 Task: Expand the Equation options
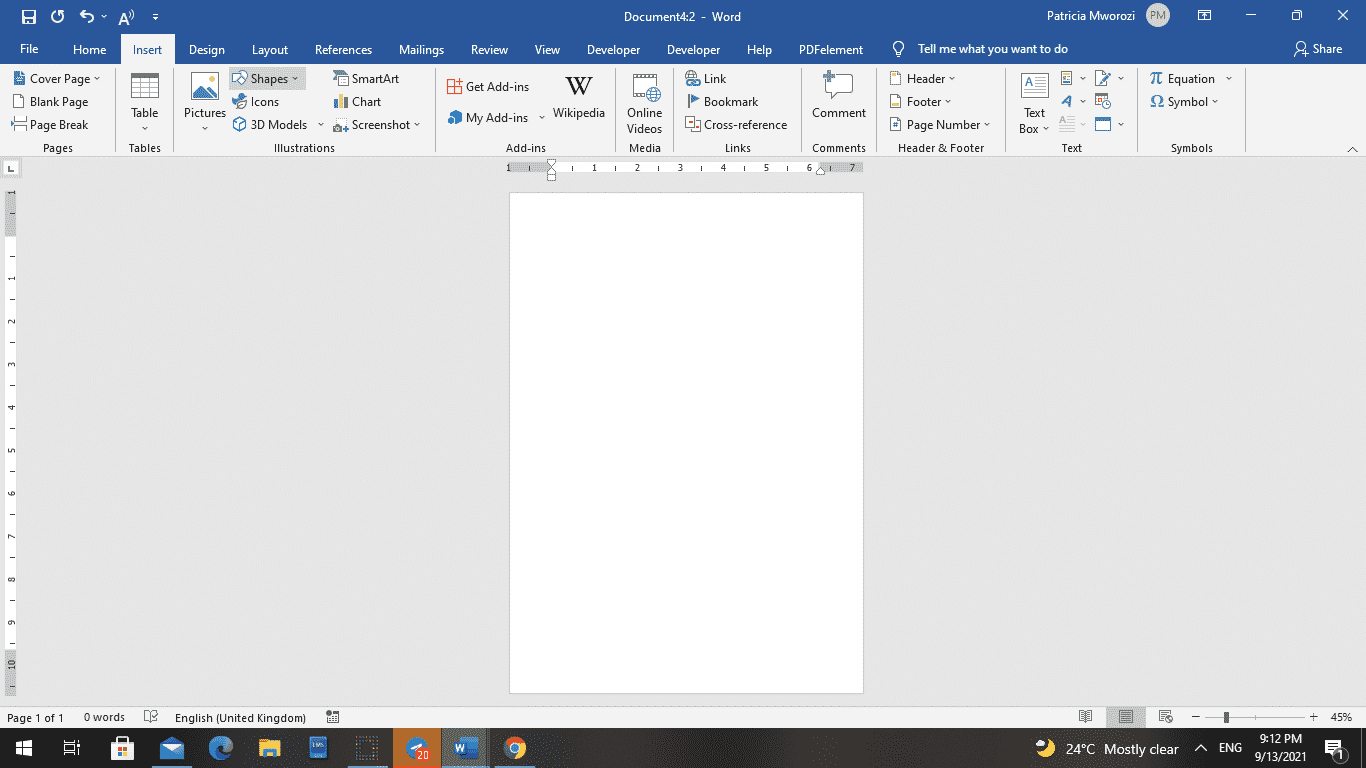1229,78
